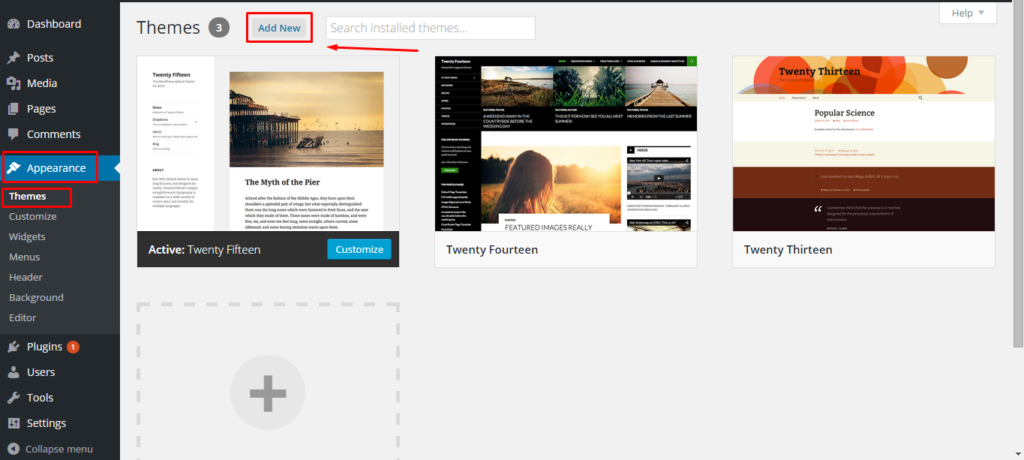Click the Media library icon
Viewport: 1024px width, 460px height.
click(13, 83)
